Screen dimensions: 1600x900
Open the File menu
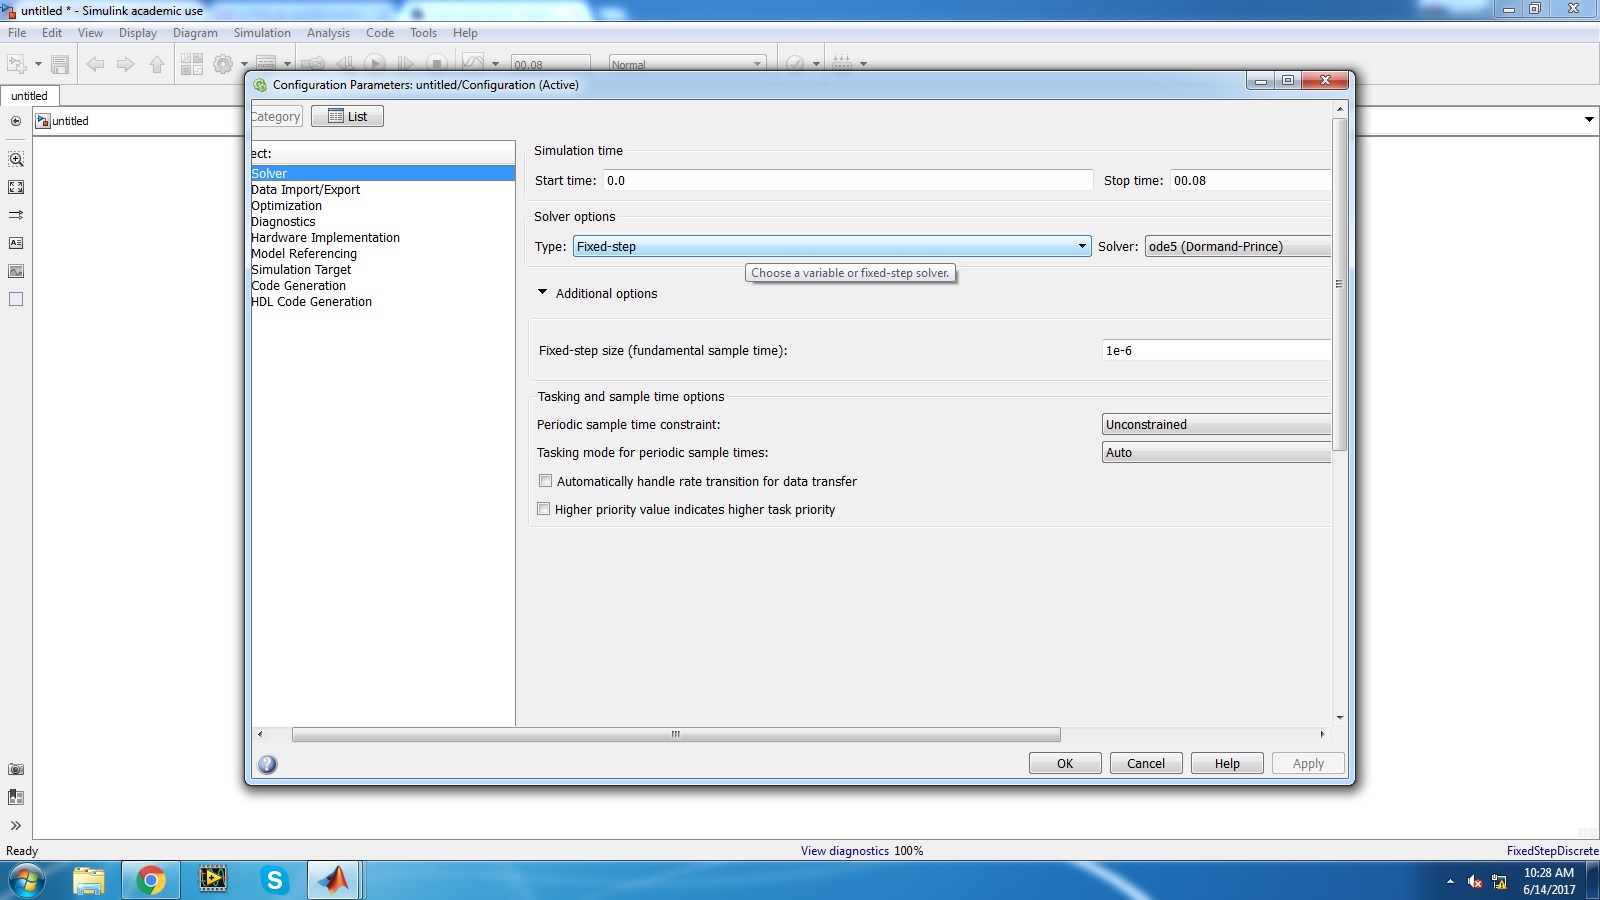pos(17,33)
